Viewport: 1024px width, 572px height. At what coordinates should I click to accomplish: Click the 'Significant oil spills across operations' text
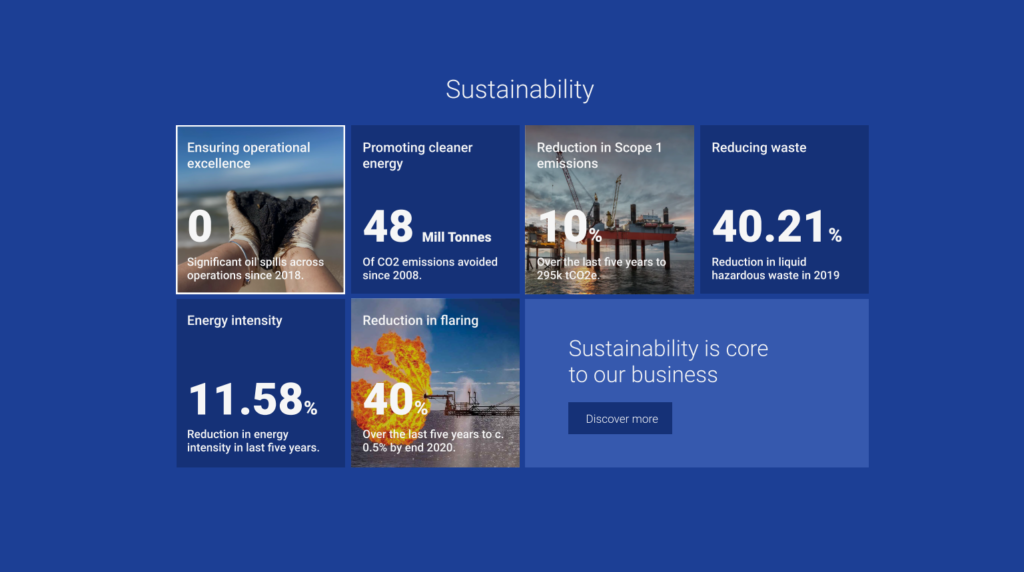click(x=255, y=269)
